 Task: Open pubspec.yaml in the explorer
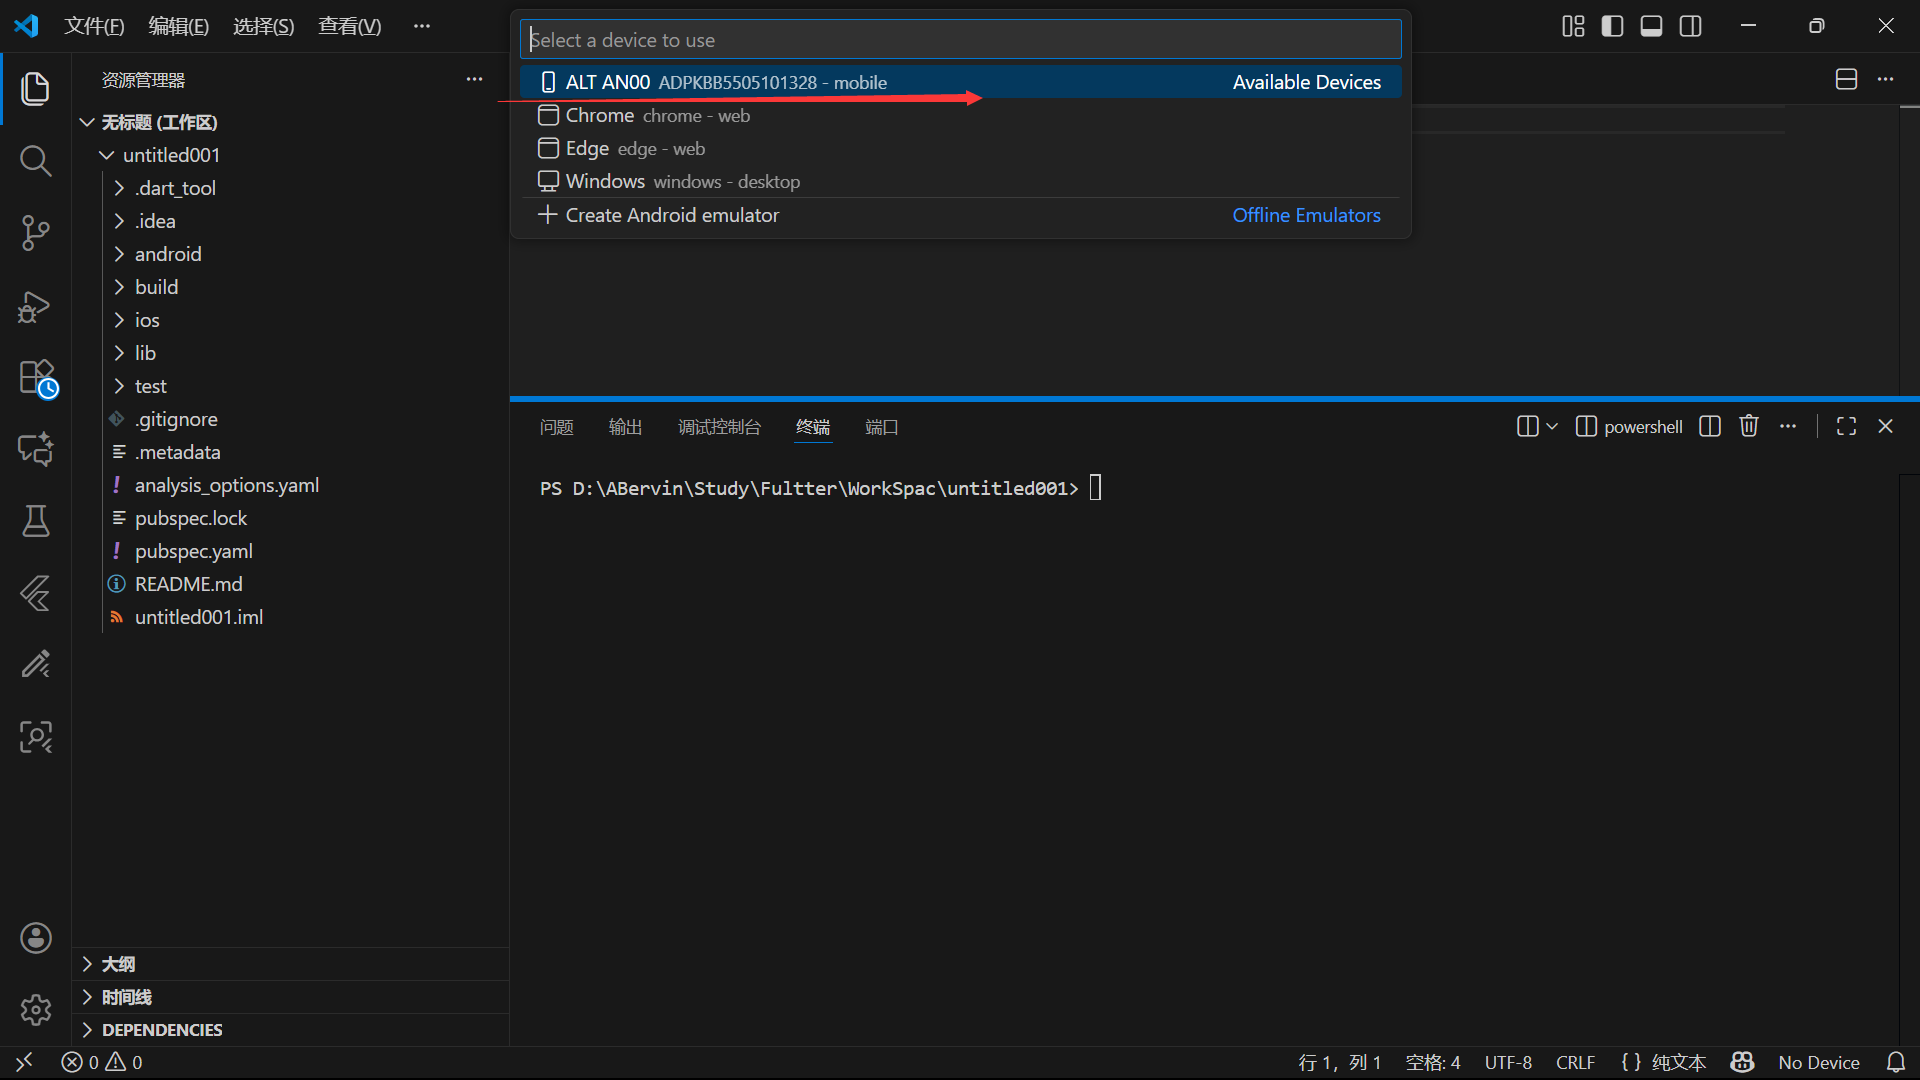click(x=193, y=551)
